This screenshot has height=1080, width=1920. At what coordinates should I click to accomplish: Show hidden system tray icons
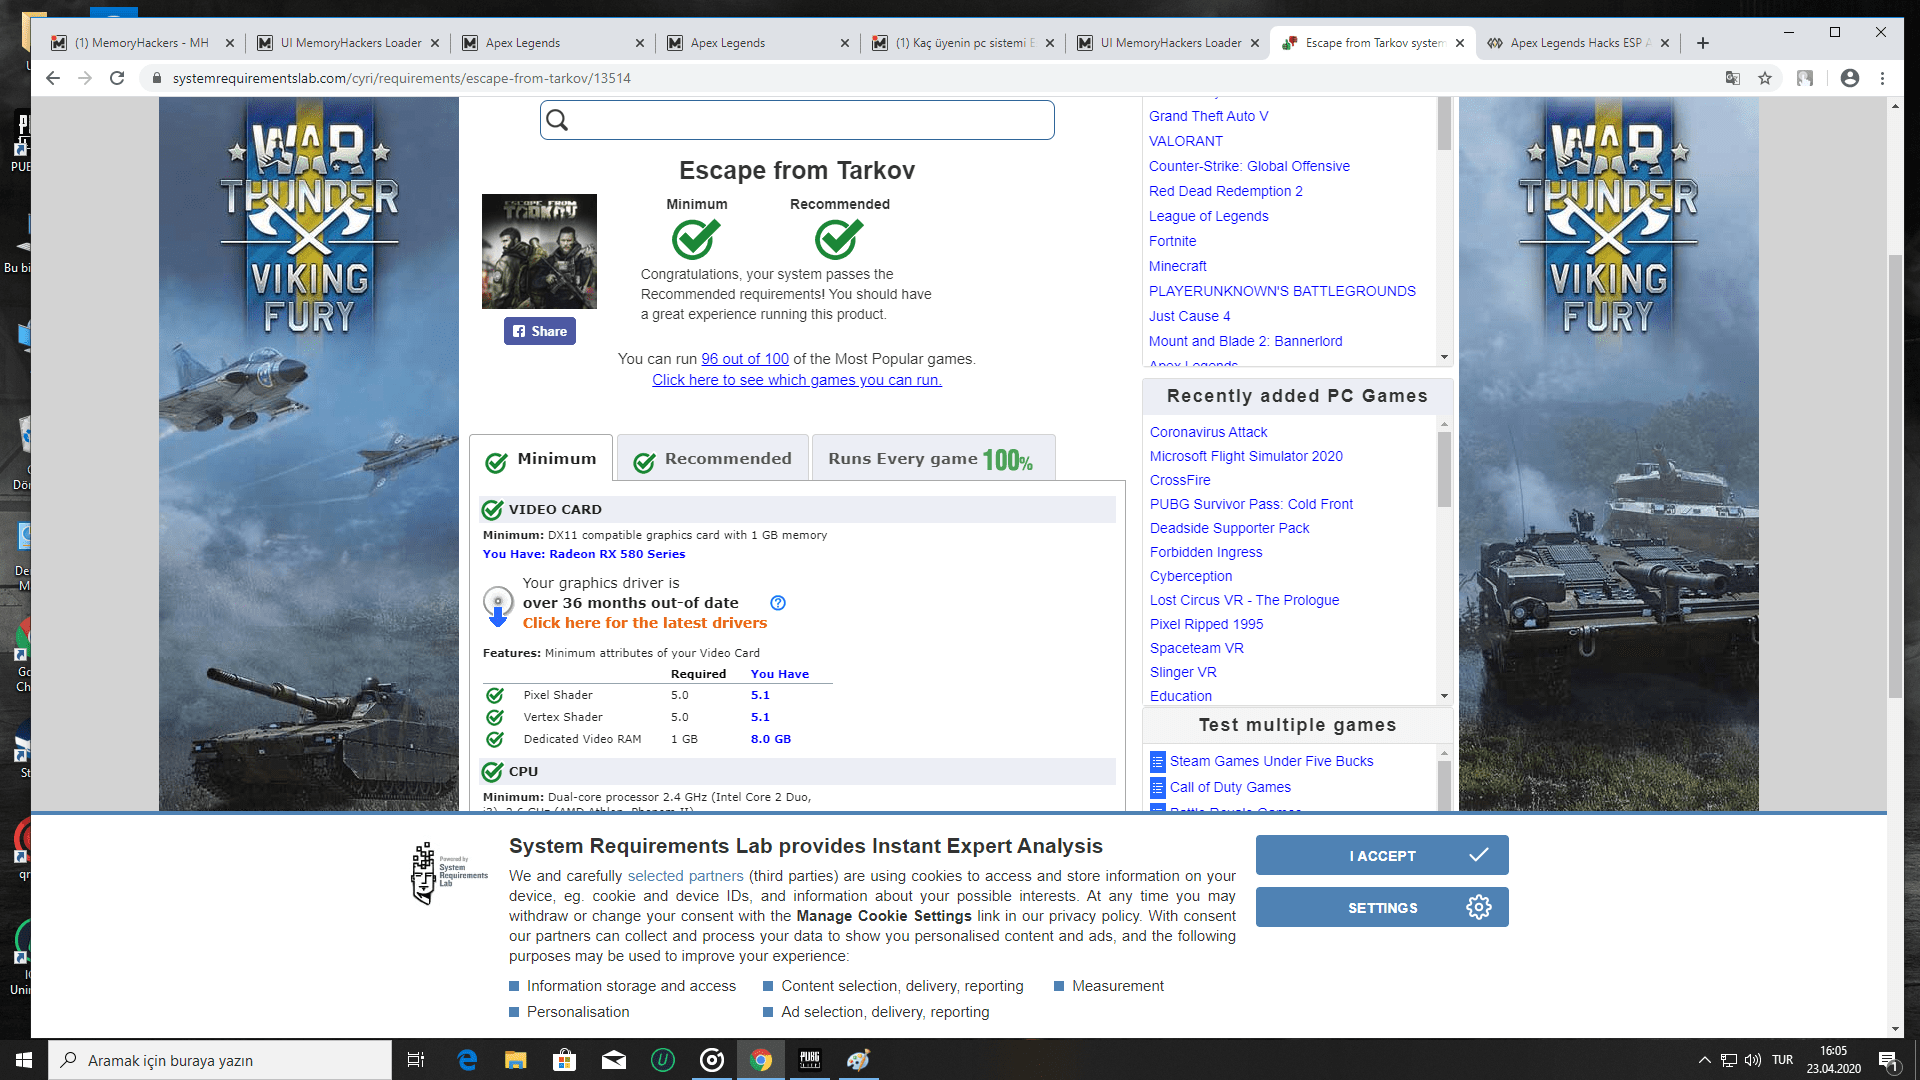pos(1704,1060)
